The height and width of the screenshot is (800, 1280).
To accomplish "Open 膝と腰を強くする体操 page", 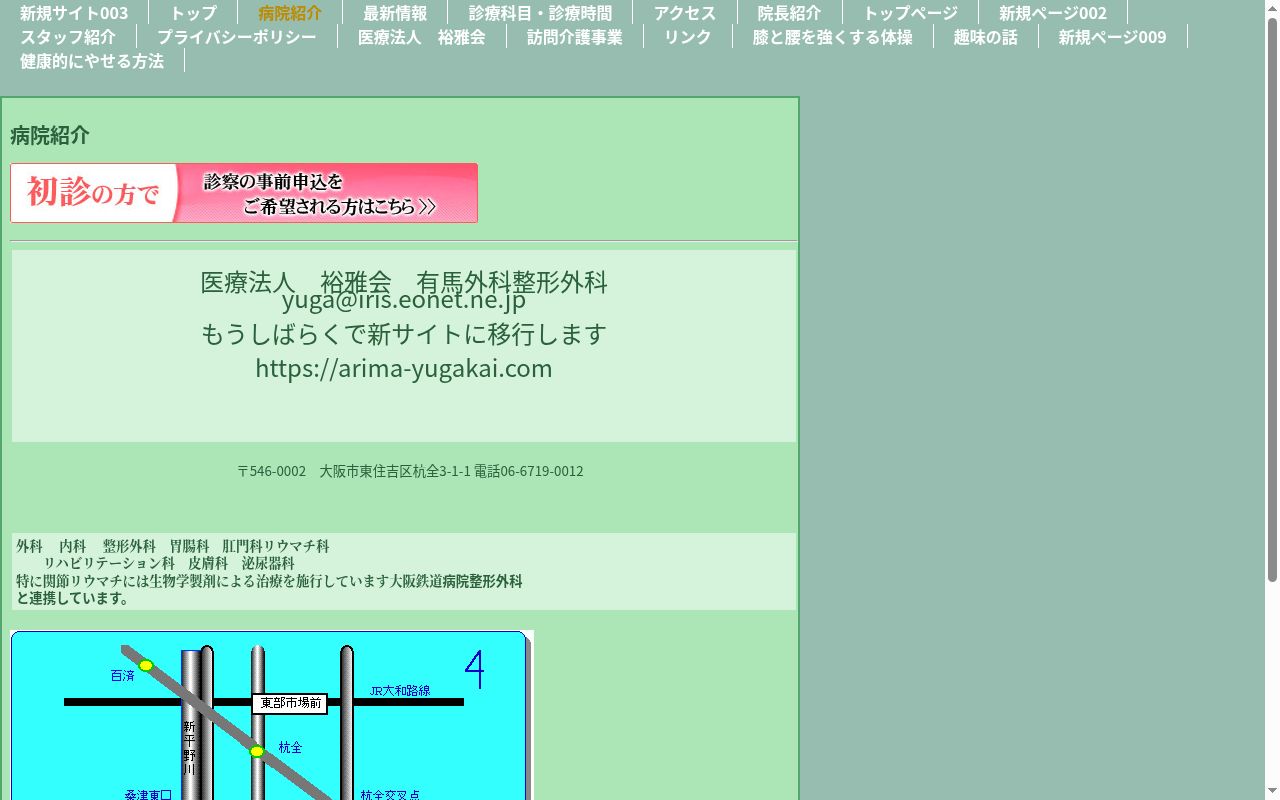I will (833, 37).
